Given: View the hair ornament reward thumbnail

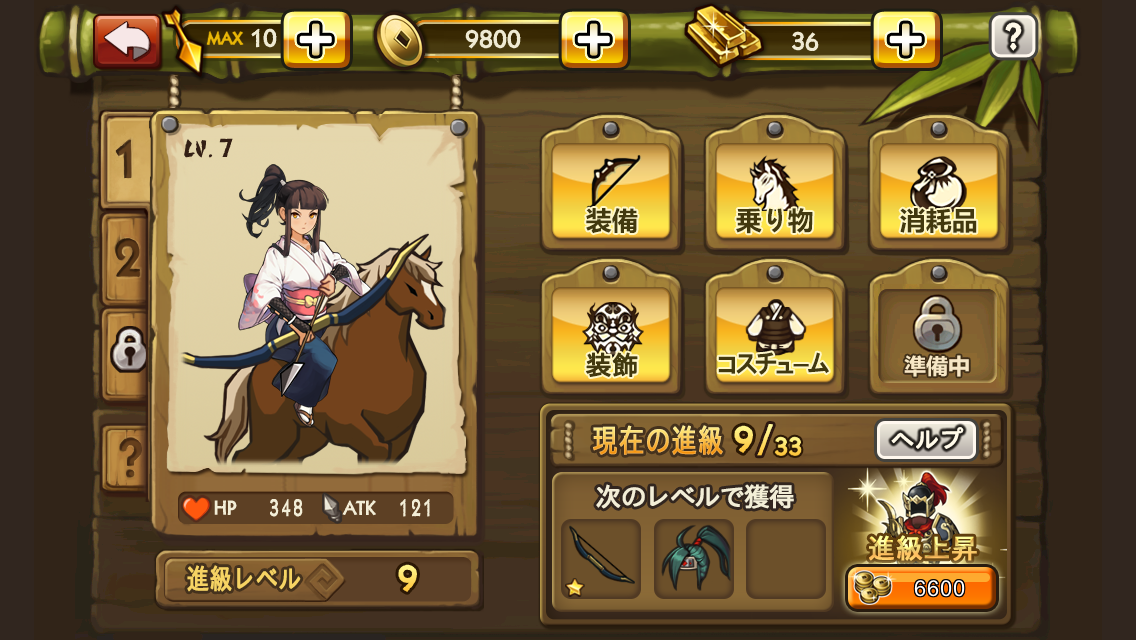Looking at the screenshot, I should click(693, 559).
